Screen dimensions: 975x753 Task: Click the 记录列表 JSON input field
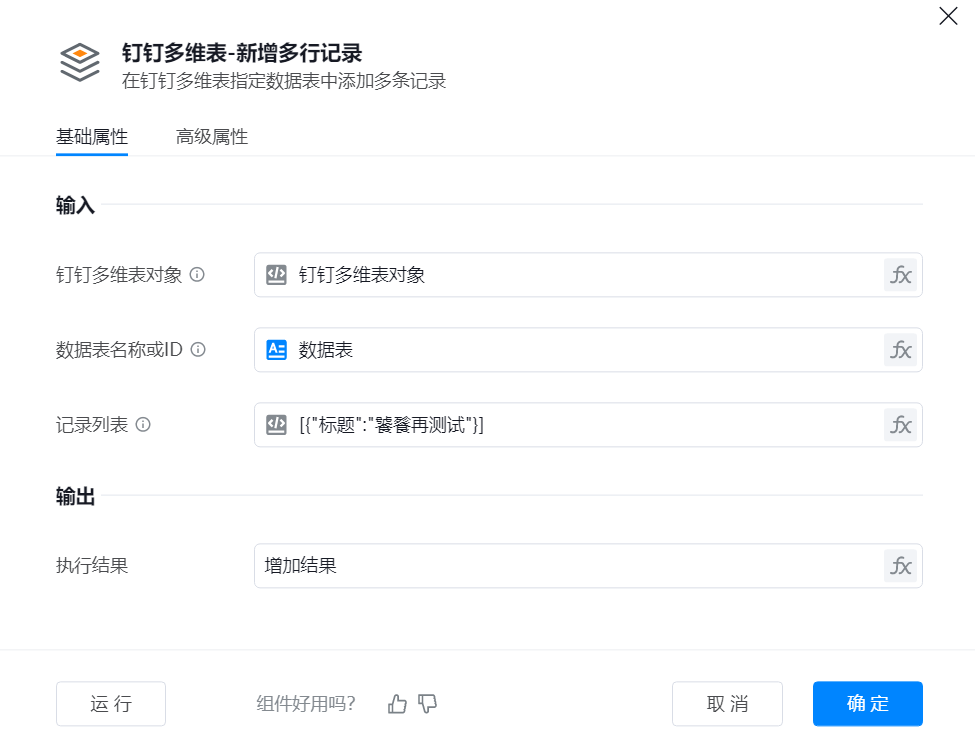click(580, 425)
